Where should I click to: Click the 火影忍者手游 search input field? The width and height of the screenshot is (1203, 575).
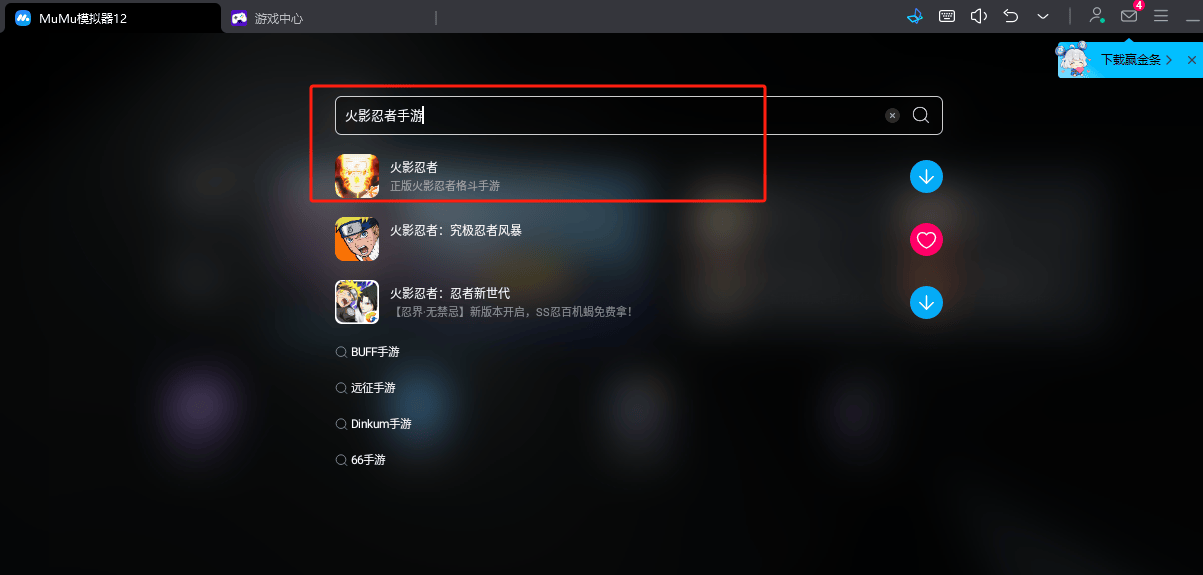tap(608, 116)
